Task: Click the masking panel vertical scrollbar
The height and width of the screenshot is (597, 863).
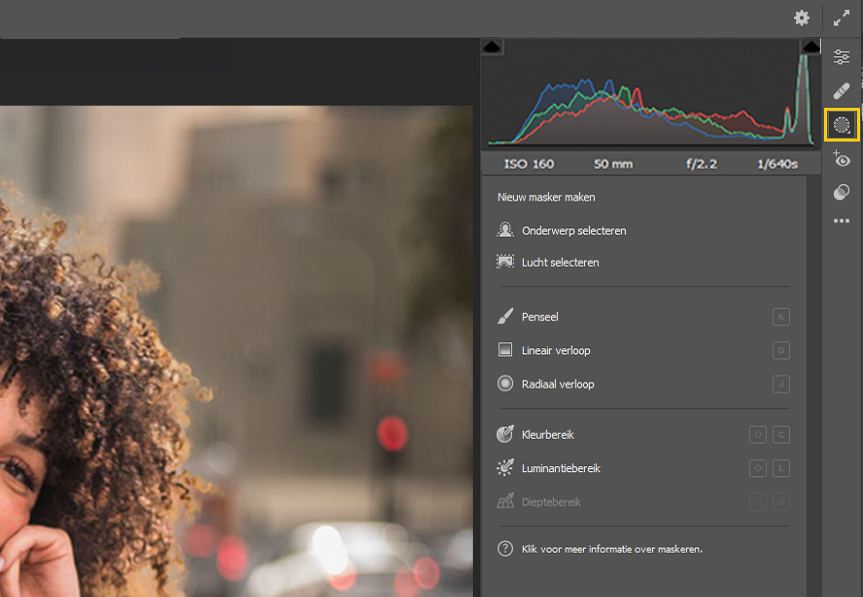Action: pos(814,385)
